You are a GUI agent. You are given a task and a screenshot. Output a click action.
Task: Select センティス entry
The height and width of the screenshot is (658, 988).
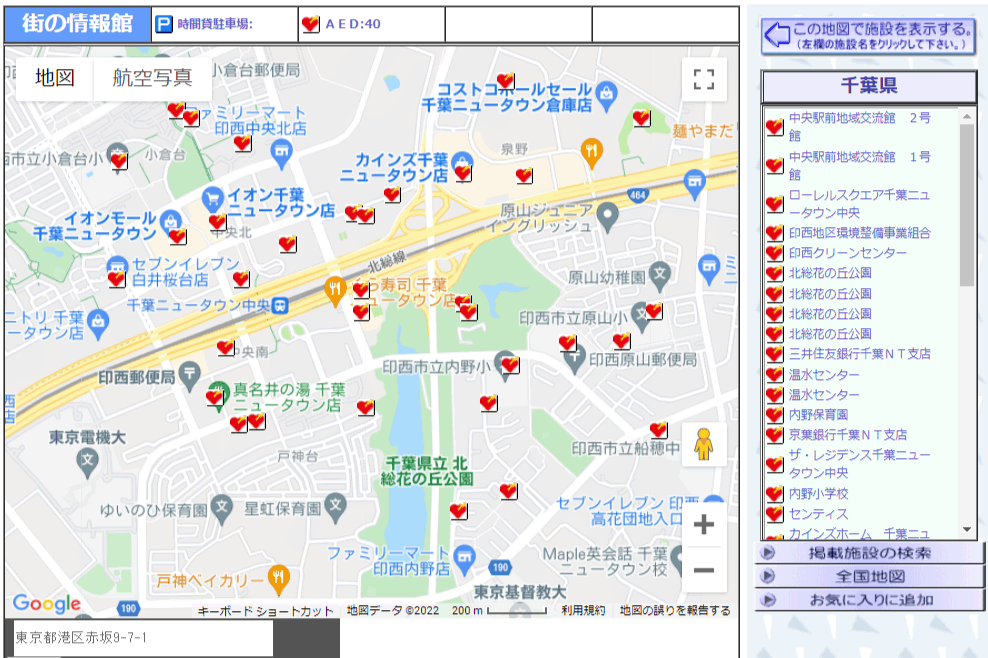(819, 514)
